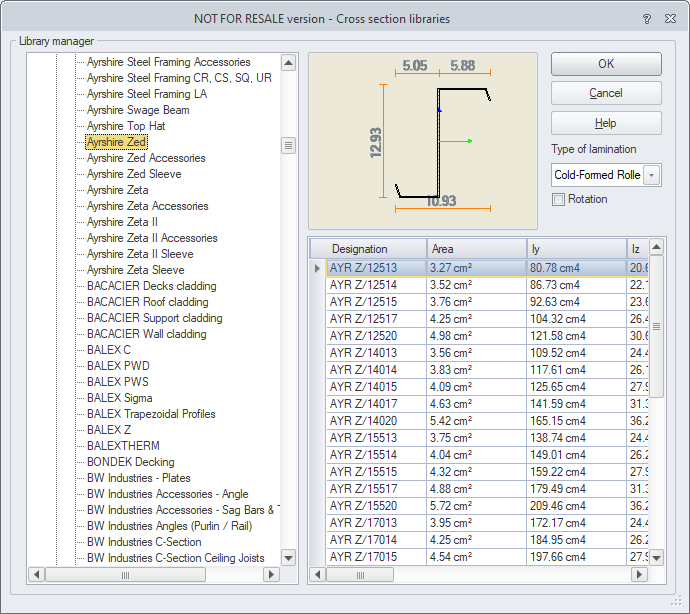Select Ayrshire Zeta II Sleeve library

pos(140,254)
